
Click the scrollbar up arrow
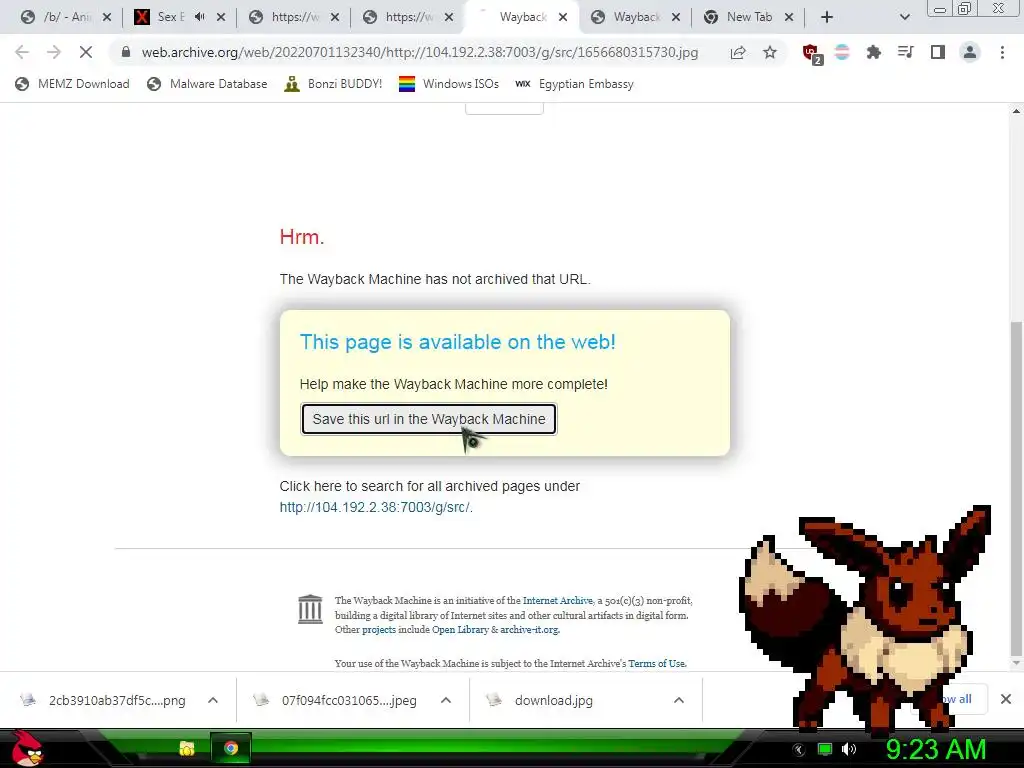(x=1016, y=111)
